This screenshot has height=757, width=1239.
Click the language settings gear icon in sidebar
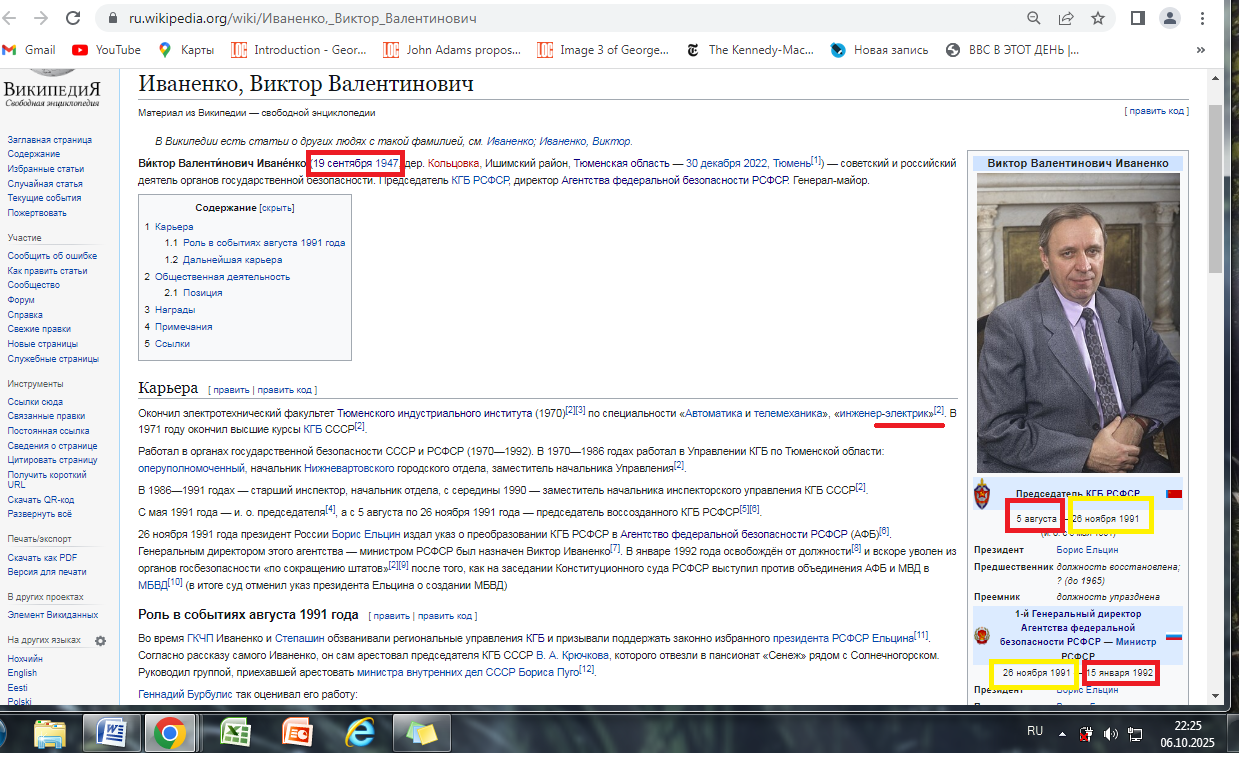coord(100,640)
